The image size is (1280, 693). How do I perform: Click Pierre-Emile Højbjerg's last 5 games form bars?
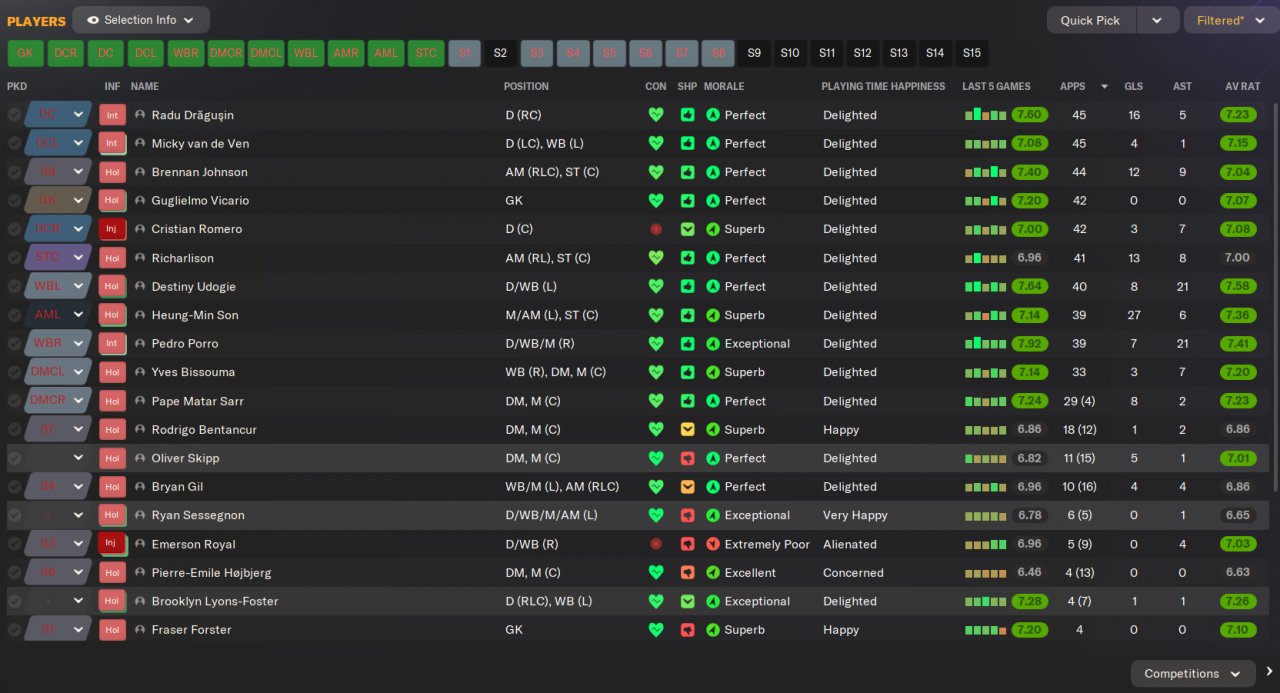[986, 573]
